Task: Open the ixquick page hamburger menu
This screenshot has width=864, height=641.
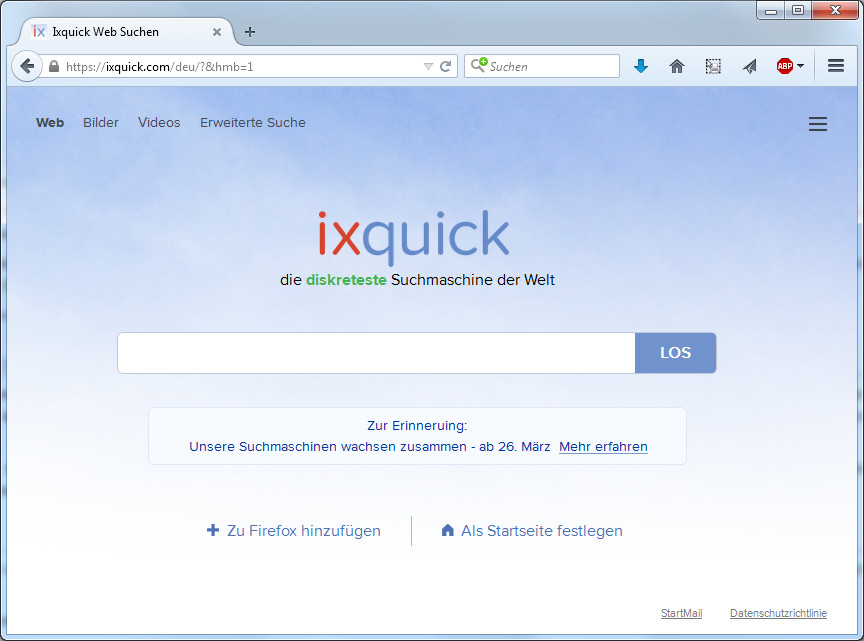Action: [x=818, y=124]
